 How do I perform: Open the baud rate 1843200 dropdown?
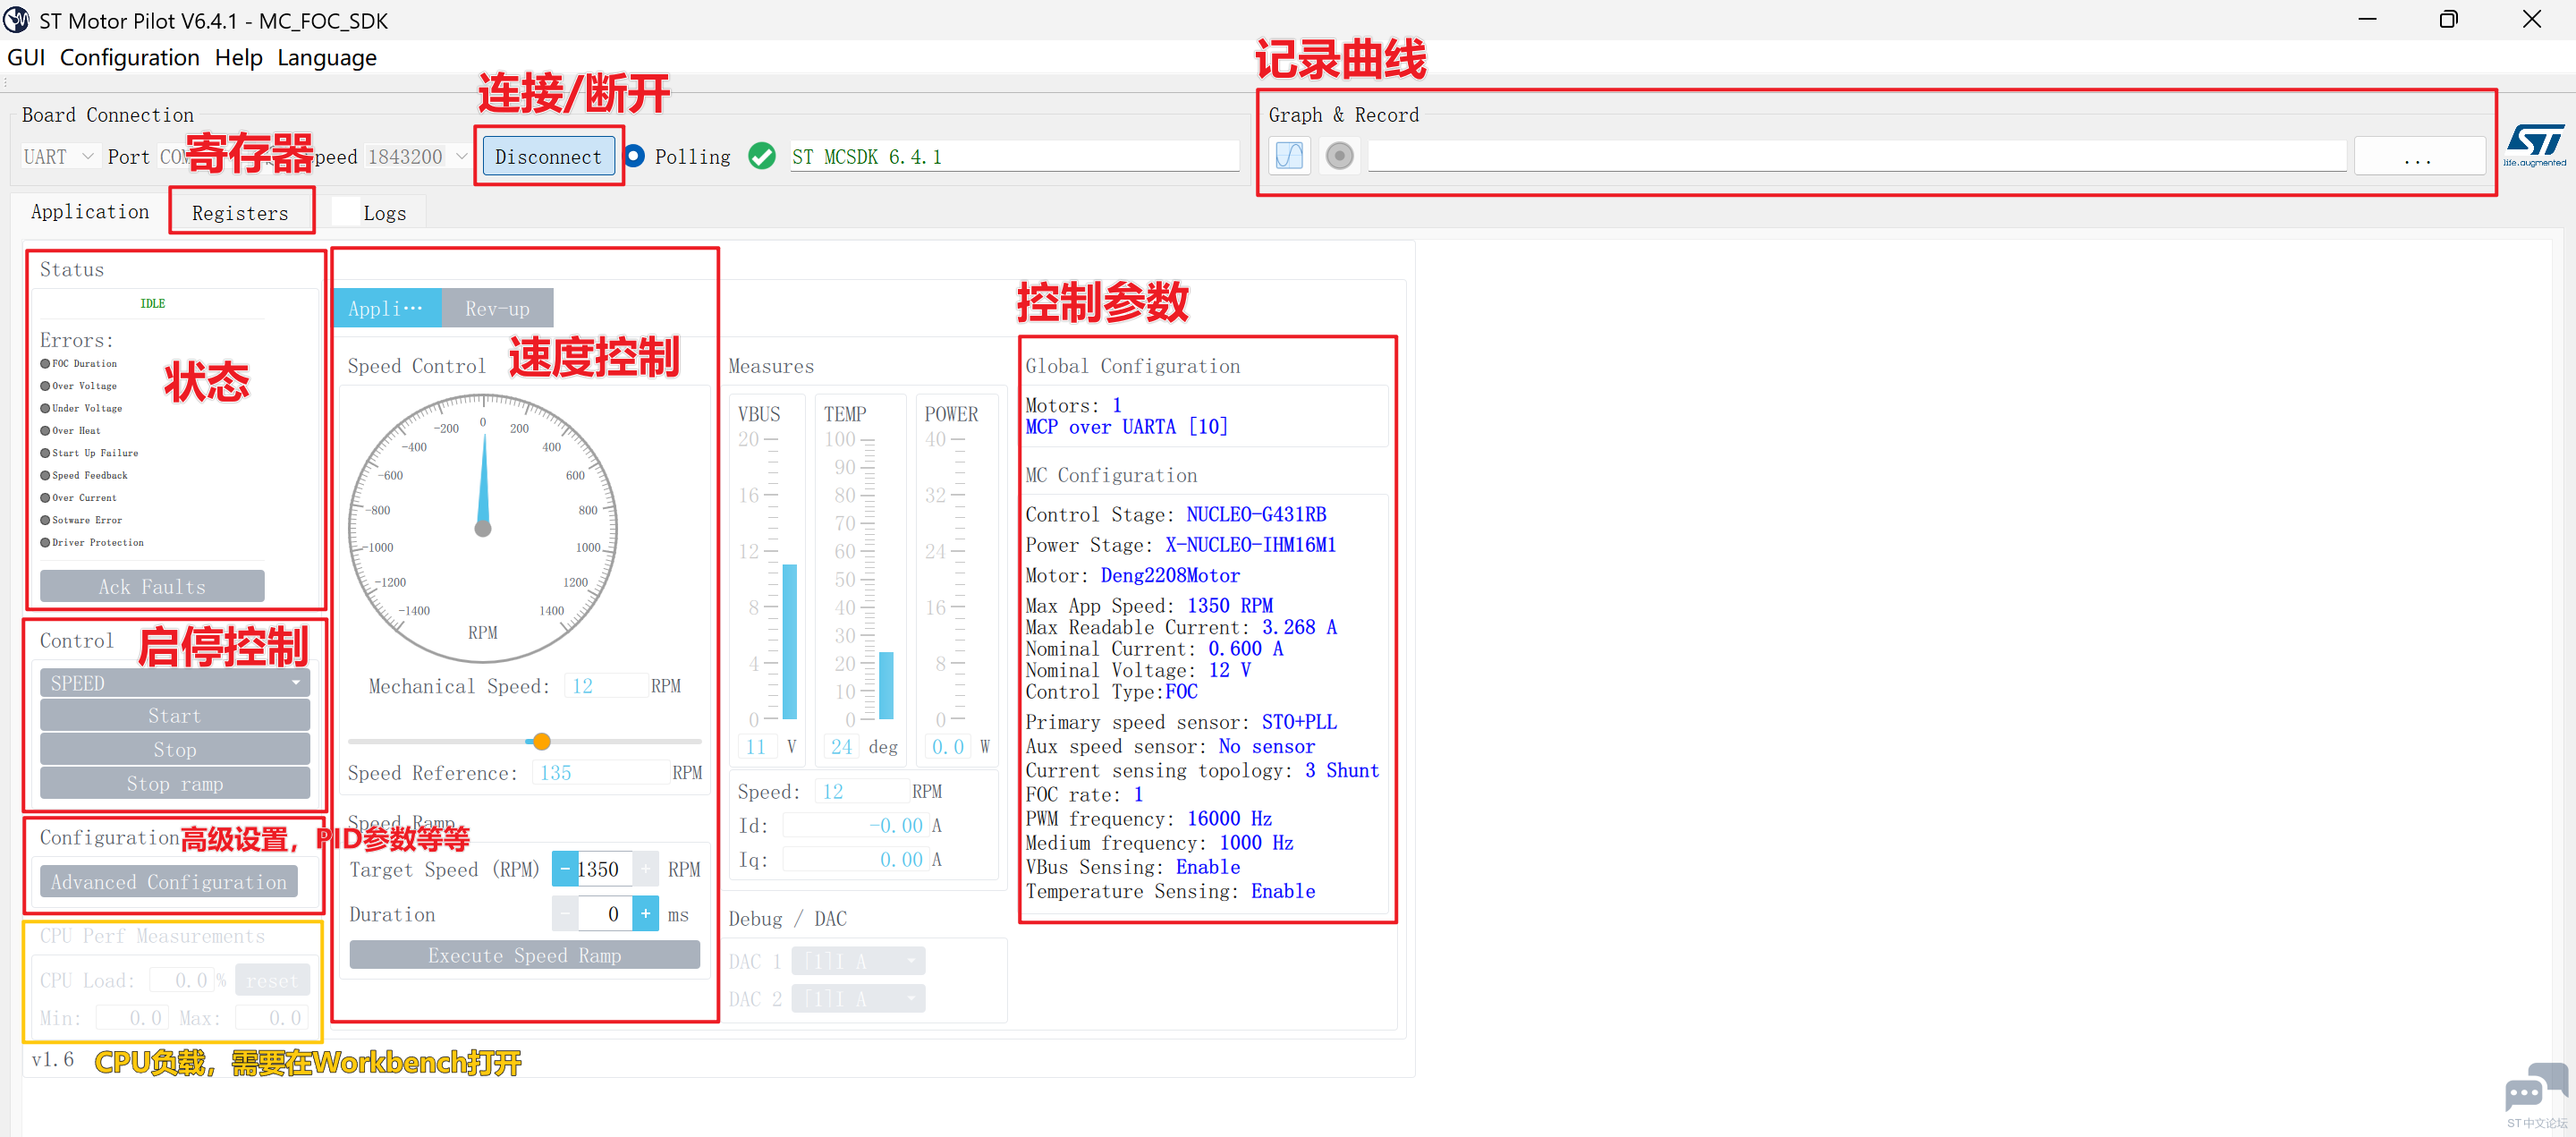417,157
